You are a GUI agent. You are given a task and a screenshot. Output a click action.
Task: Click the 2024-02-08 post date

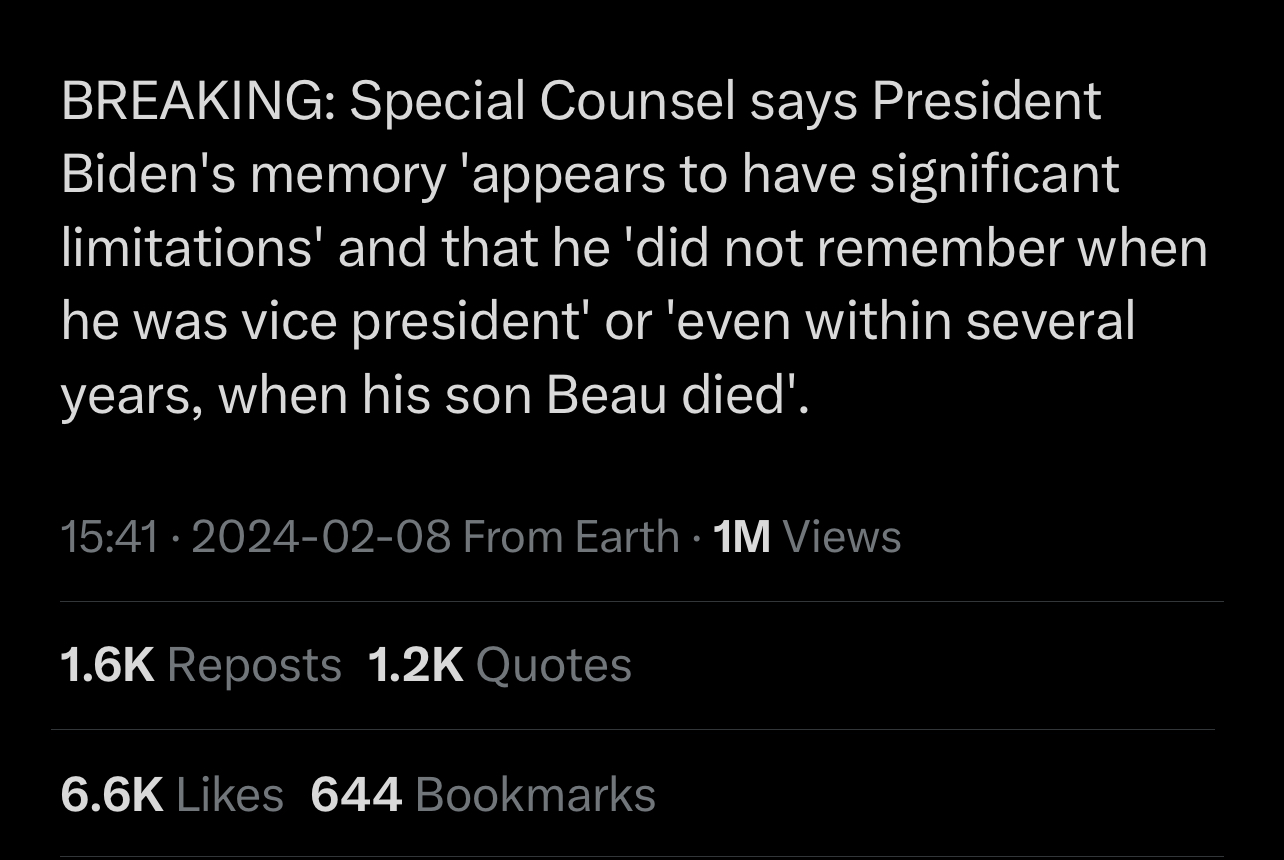[x=321, y=537]
